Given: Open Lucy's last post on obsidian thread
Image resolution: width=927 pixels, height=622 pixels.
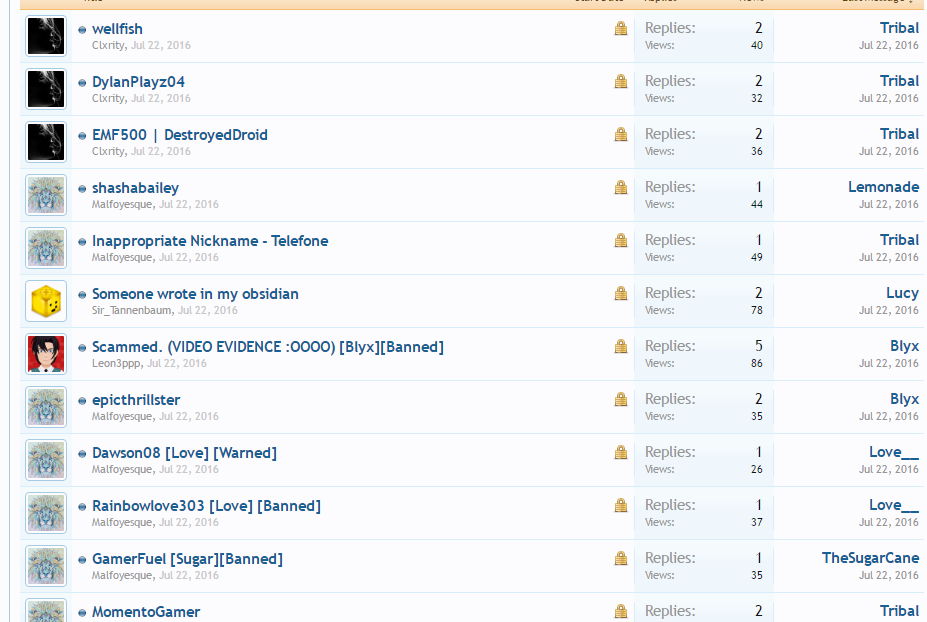Looking at the screenshot, I should [902, 293].
